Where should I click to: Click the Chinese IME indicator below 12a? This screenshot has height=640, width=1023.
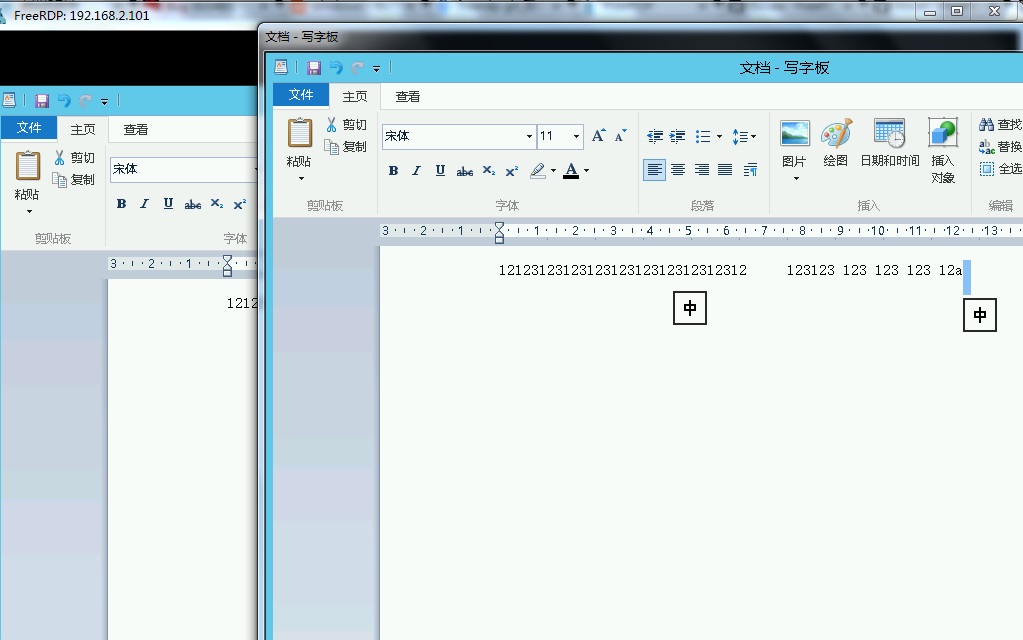pos(980,315)
